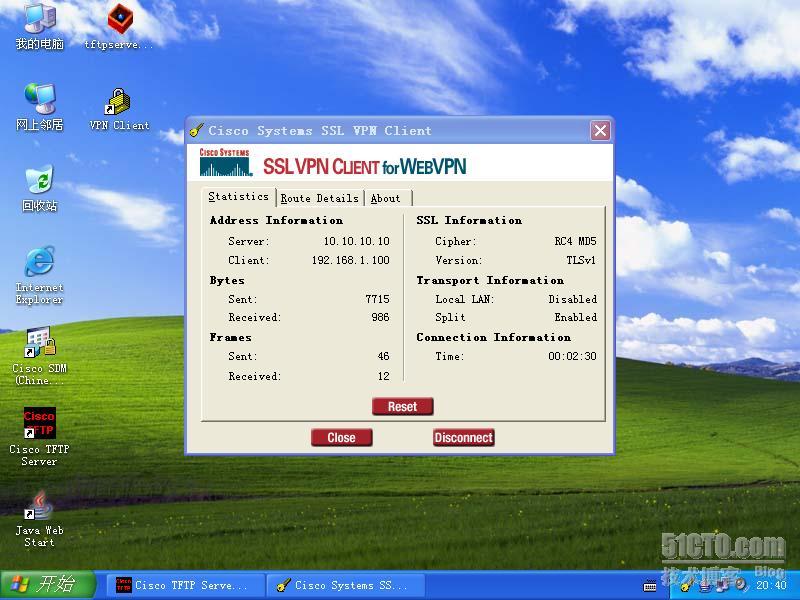This screenshot has height=600, width=800.
Task: Select the VPN Client desktop shortcut
Action: tap(119, 109)
